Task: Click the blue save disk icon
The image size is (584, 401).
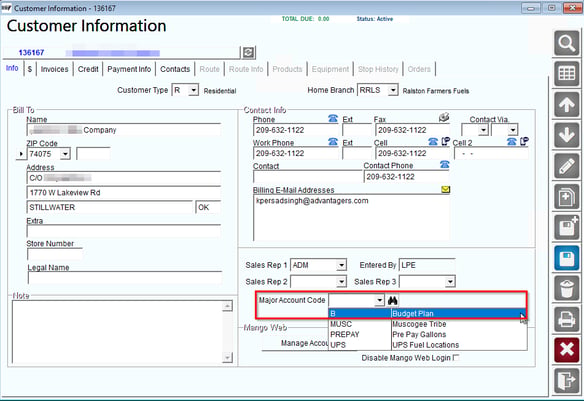Action: [566, 258]
